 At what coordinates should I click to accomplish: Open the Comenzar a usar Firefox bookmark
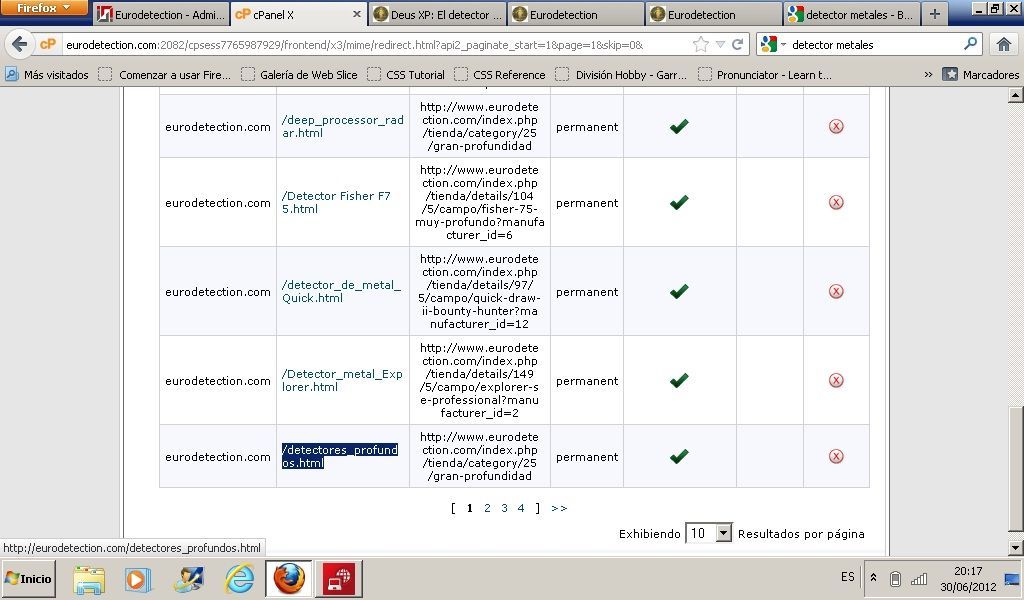pos(165,74)
